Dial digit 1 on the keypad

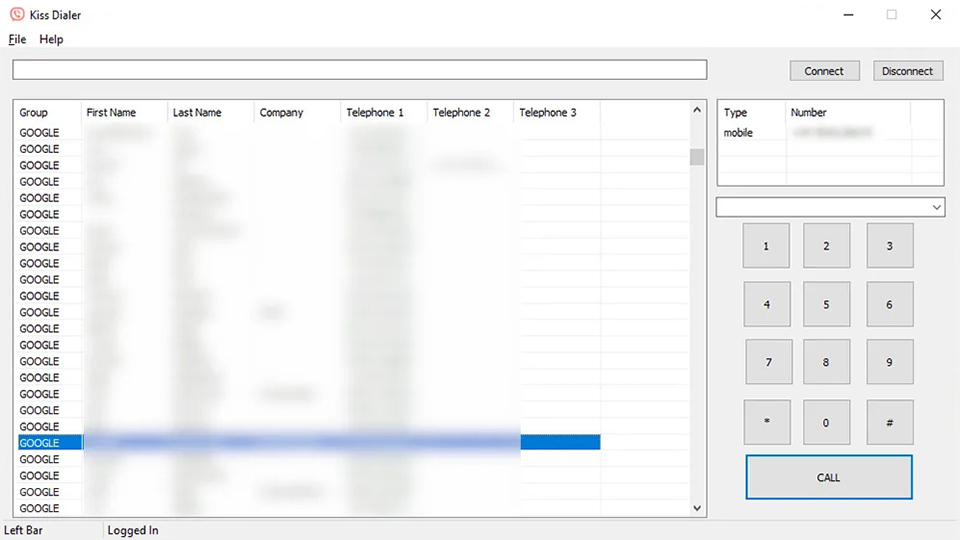tap(766, 246)
